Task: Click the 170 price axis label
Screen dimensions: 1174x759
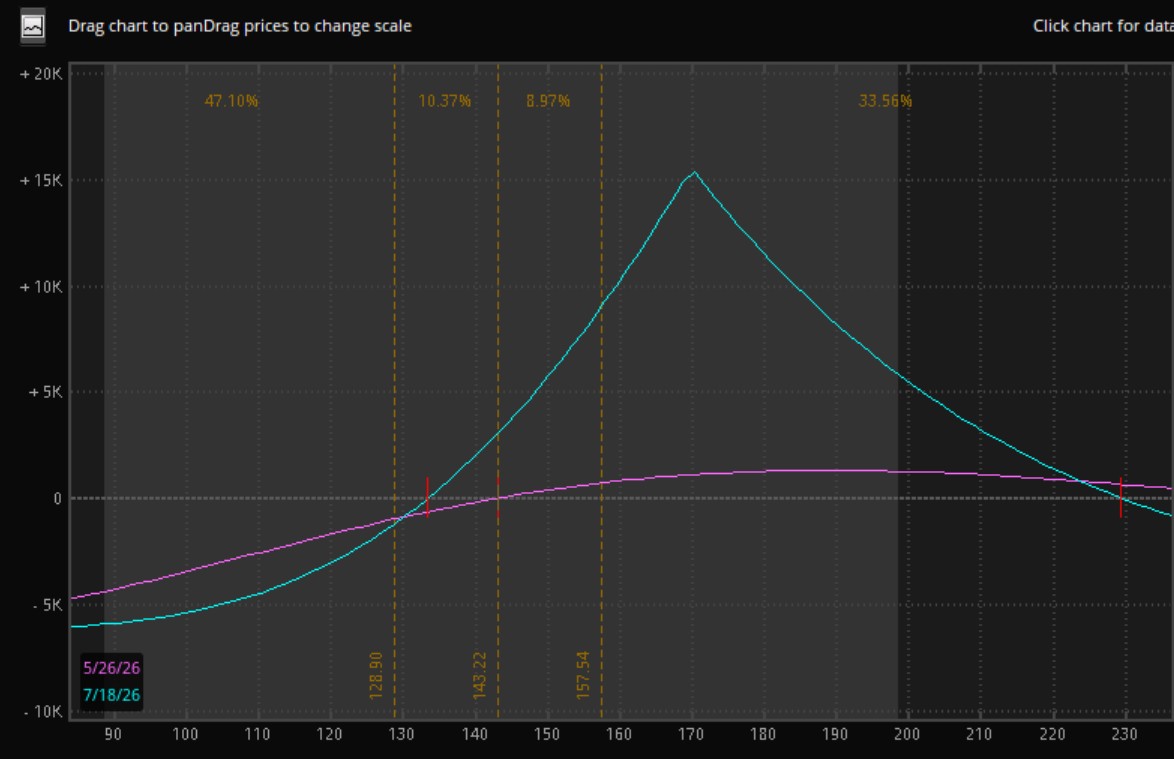Action: tap(691, 734)
